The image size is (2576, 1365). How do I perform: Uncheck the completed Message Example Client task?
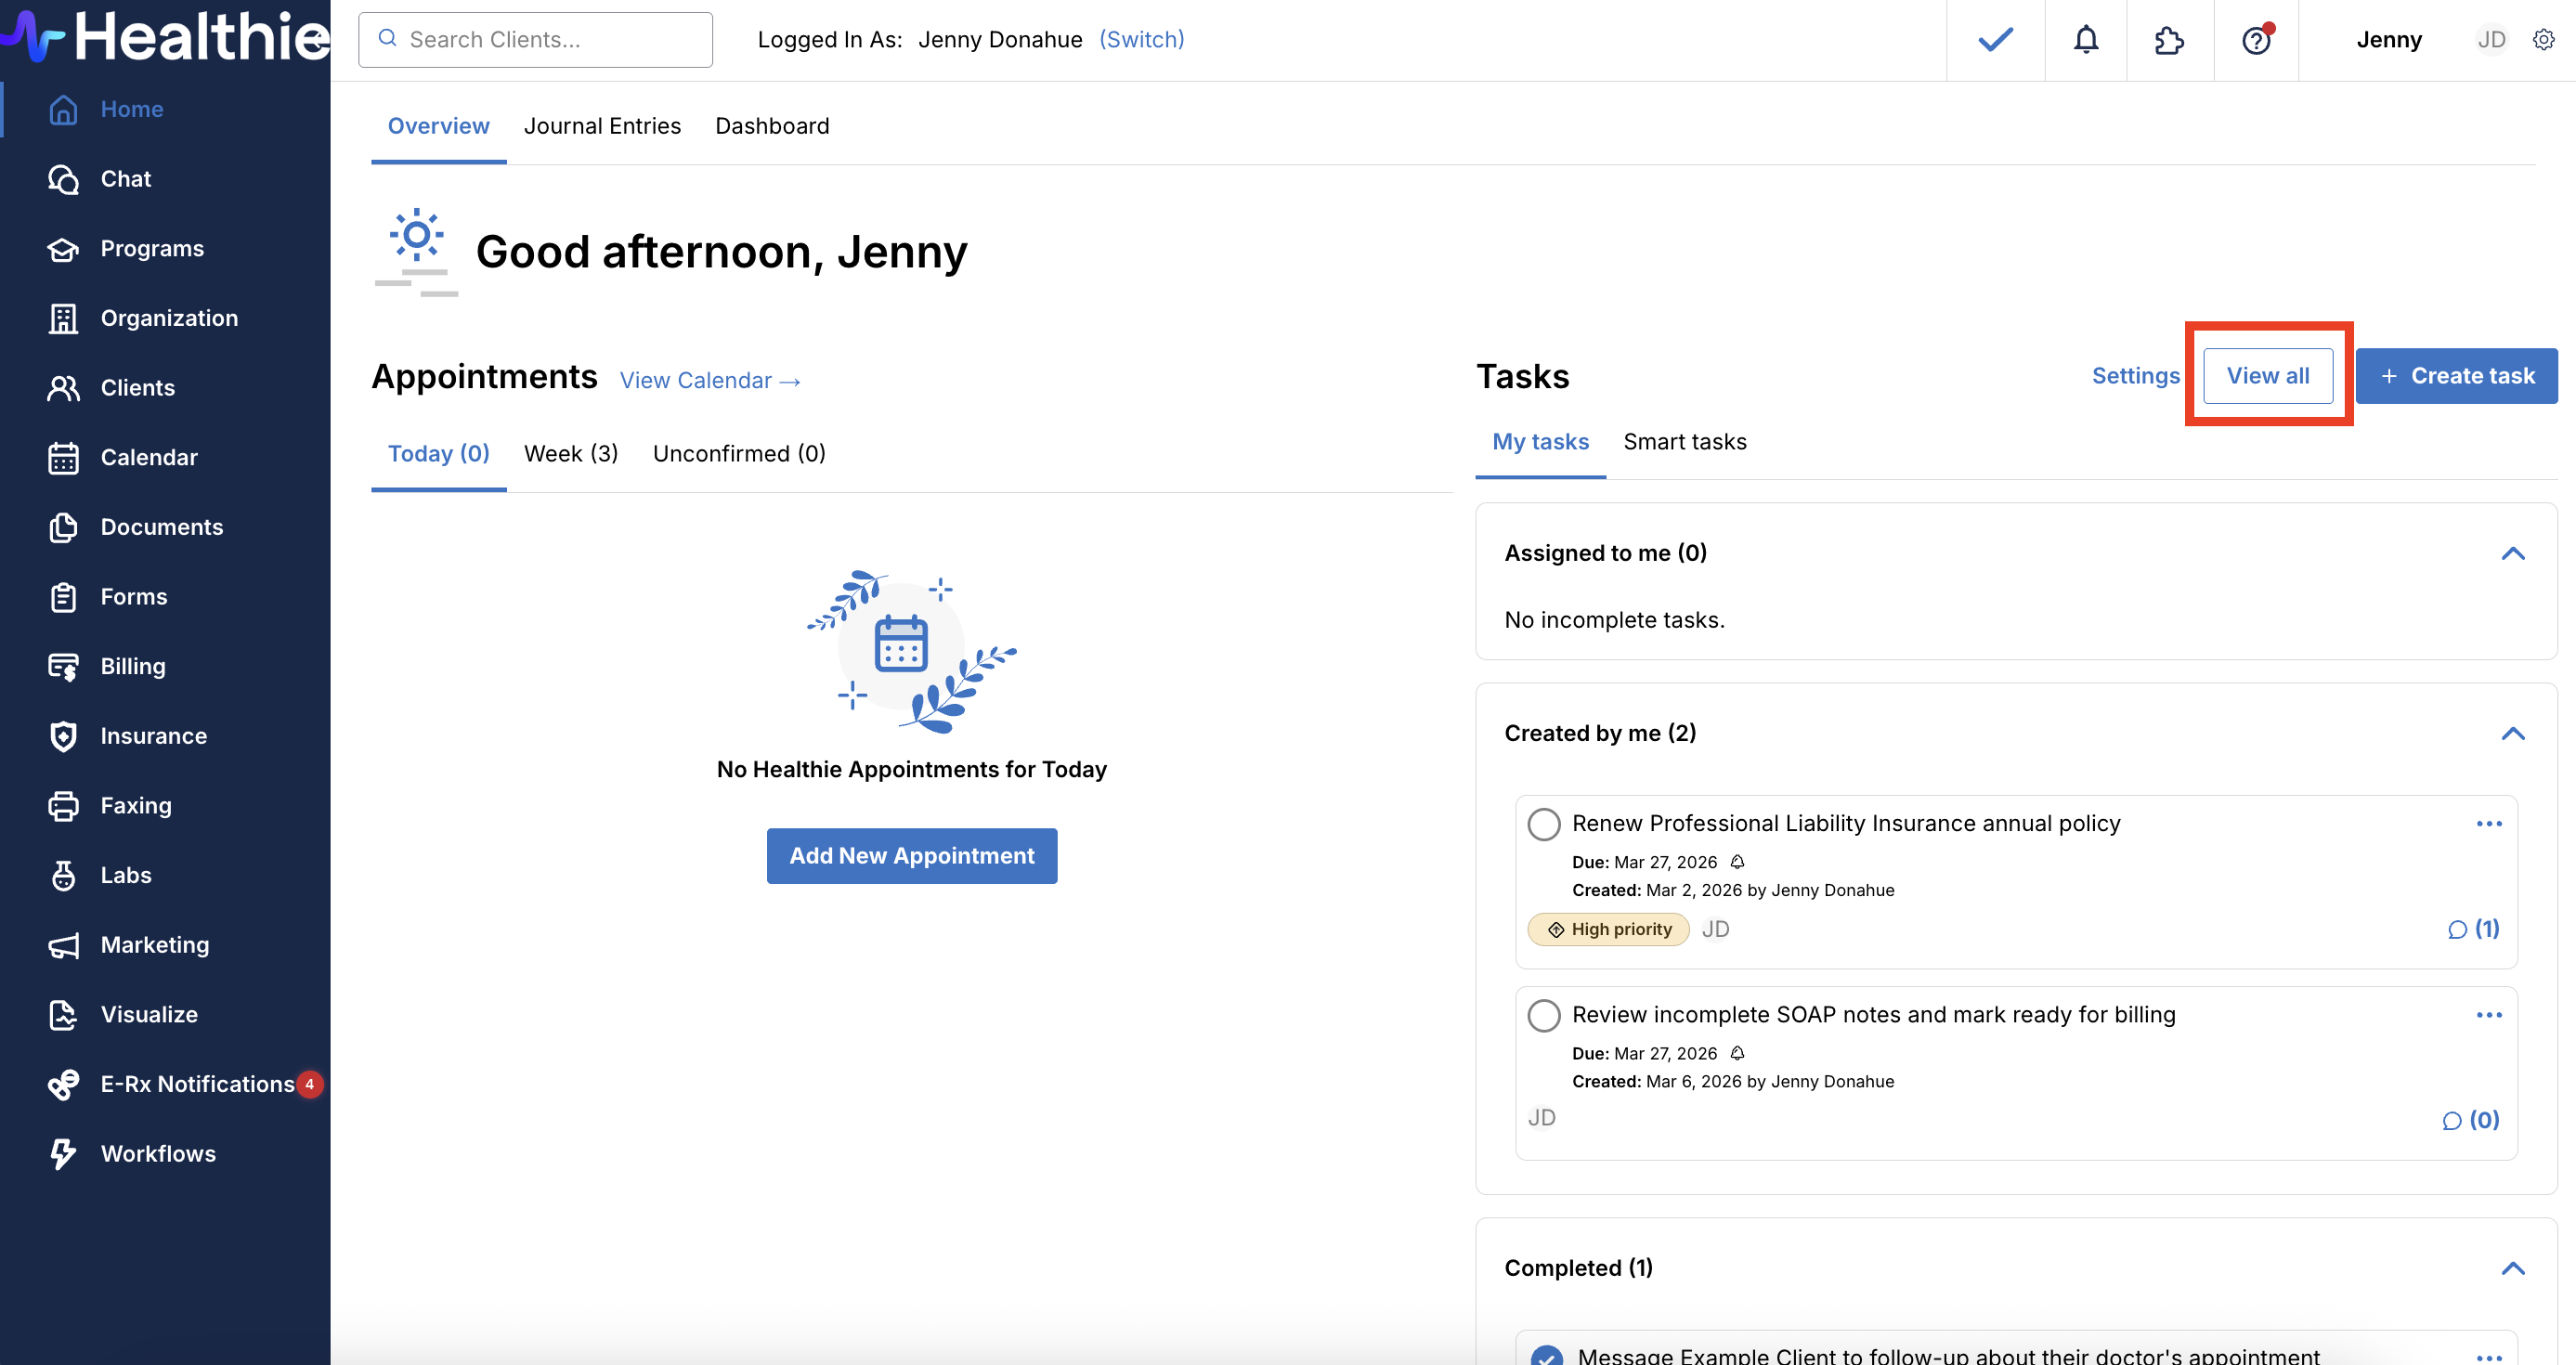1546,1355
